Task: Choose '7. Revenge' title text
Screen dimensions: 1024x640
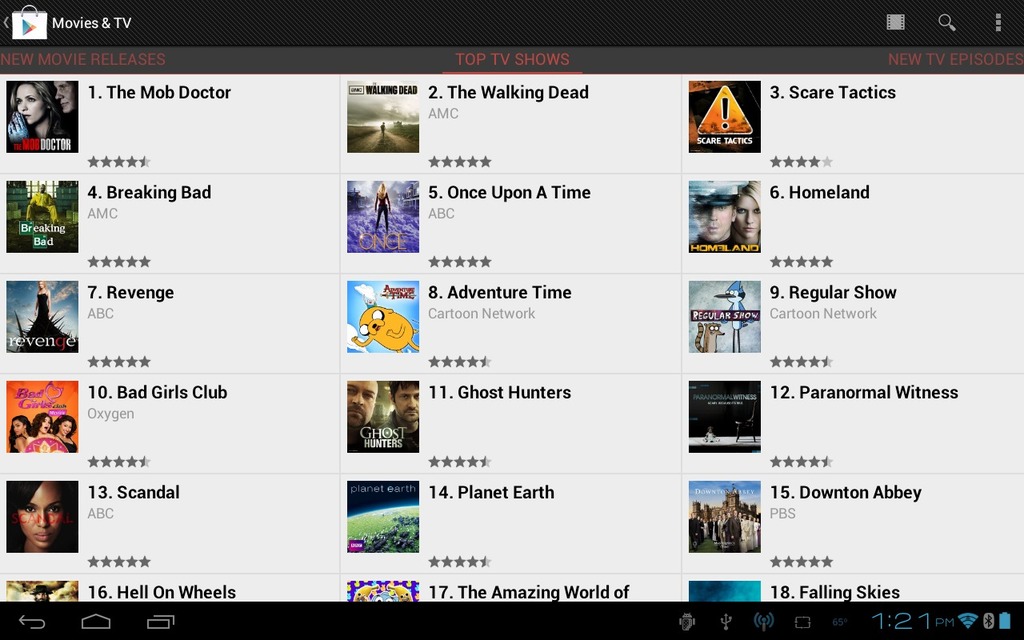Action: point(131,292)
